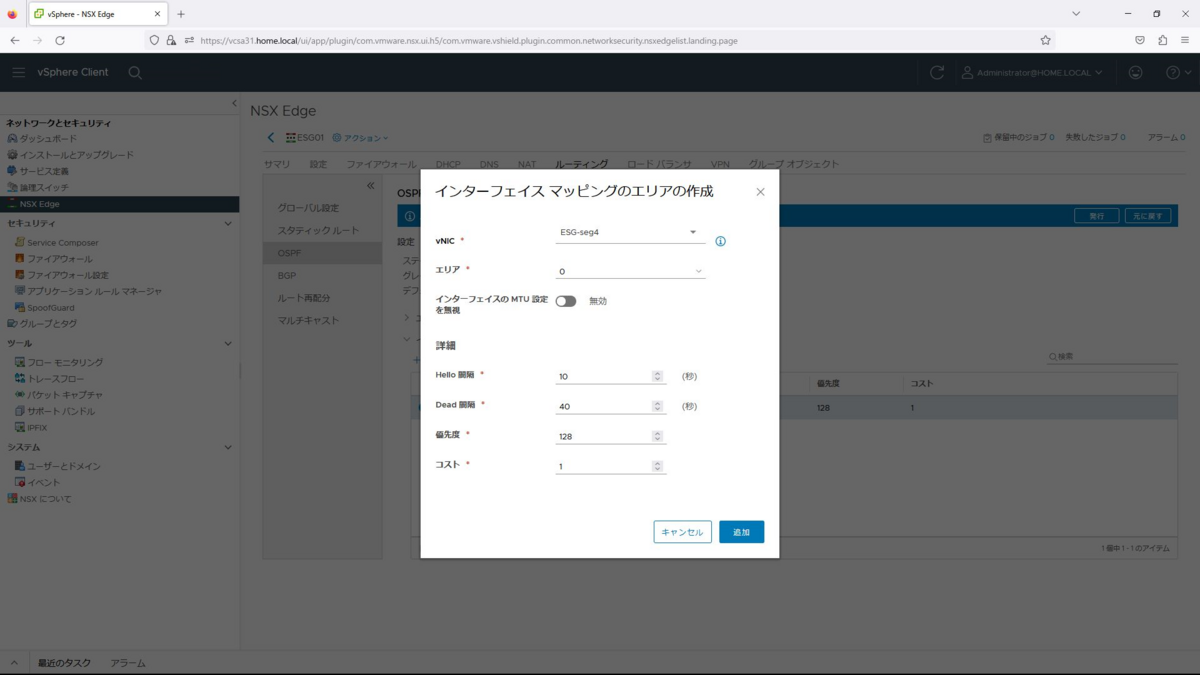Open ファイアウォール設定 in the sidebar
1200x675 pixels.
[67, 275]
